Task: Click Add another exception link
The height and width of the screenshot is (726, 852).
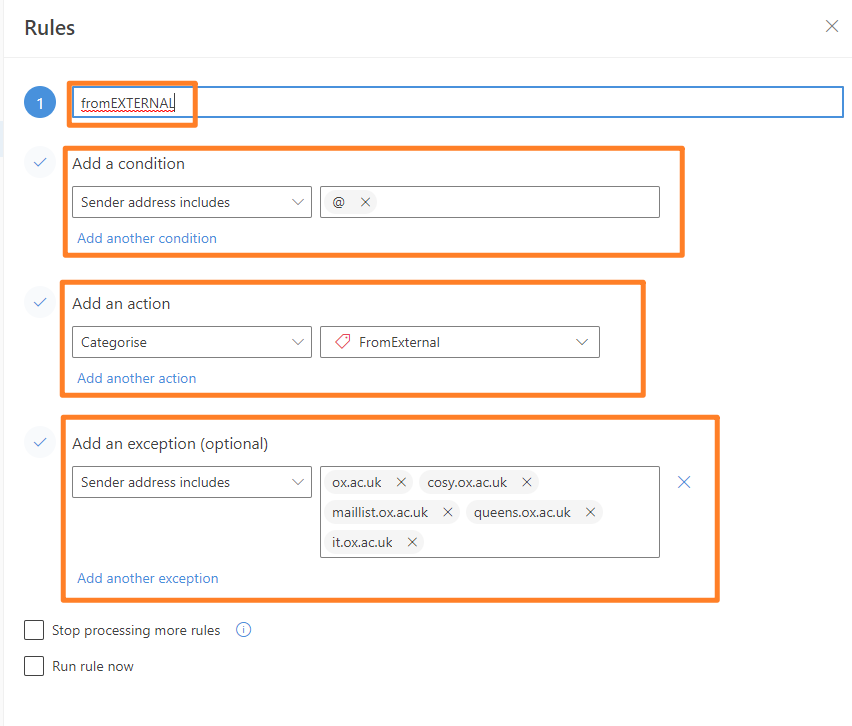Action: 148,578
